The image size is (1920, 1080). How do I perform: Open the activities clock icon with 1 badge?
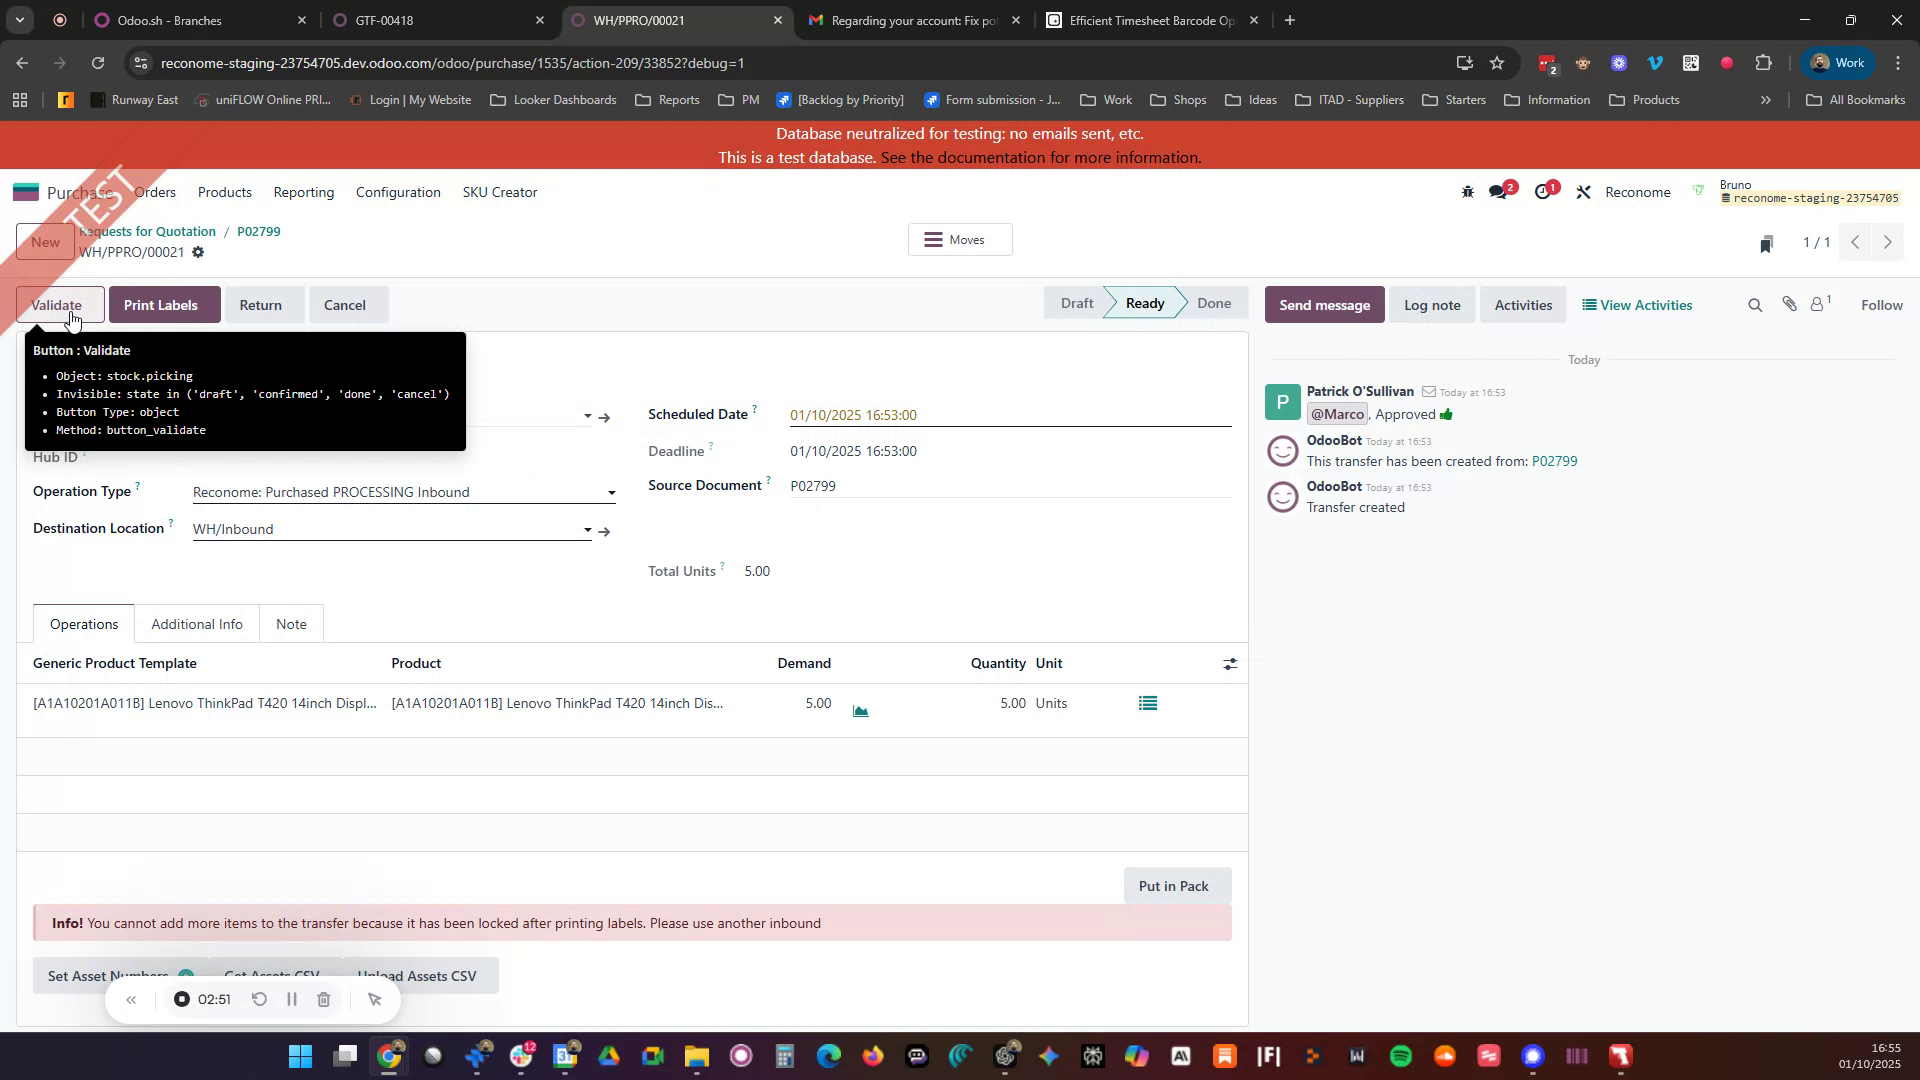(1545, 190)
